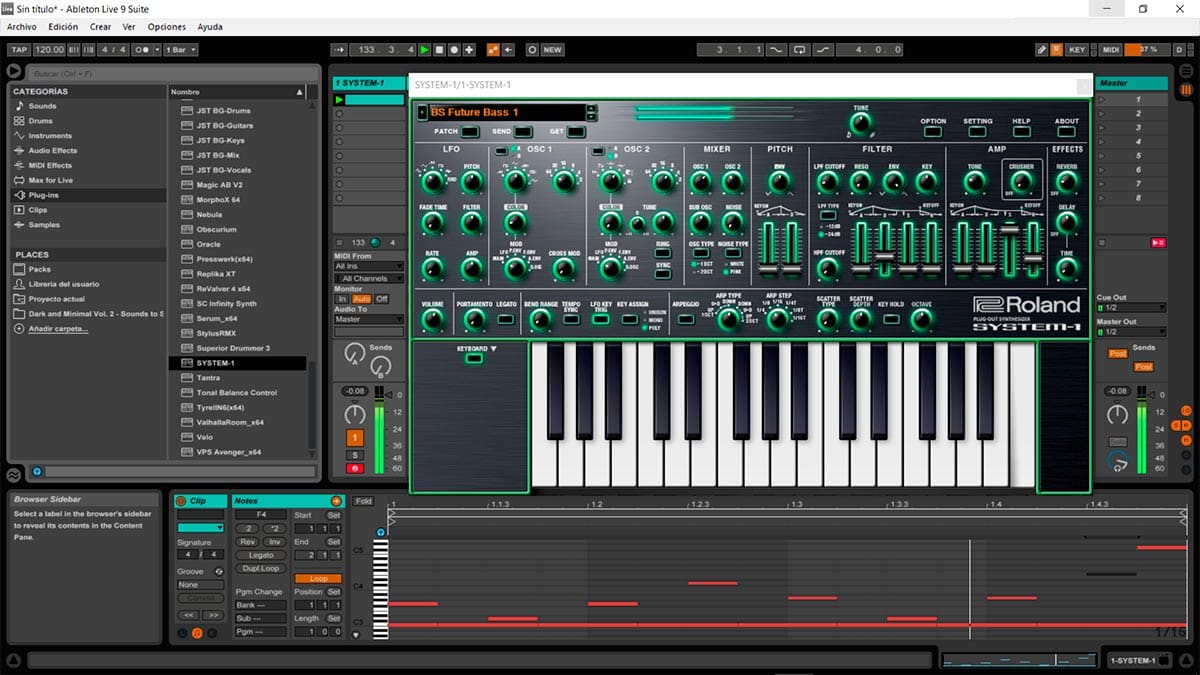Screen dimensions: 1200x675
Task: Select the Drums category in browser
Action: [x=41, y=121]
